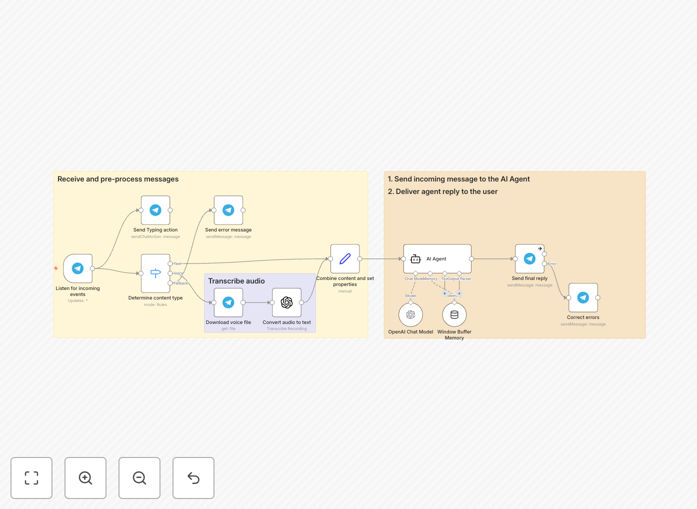This screenshot has width=697, height=509.
Task: Click the Download voice file label
Action: (228, 322)
